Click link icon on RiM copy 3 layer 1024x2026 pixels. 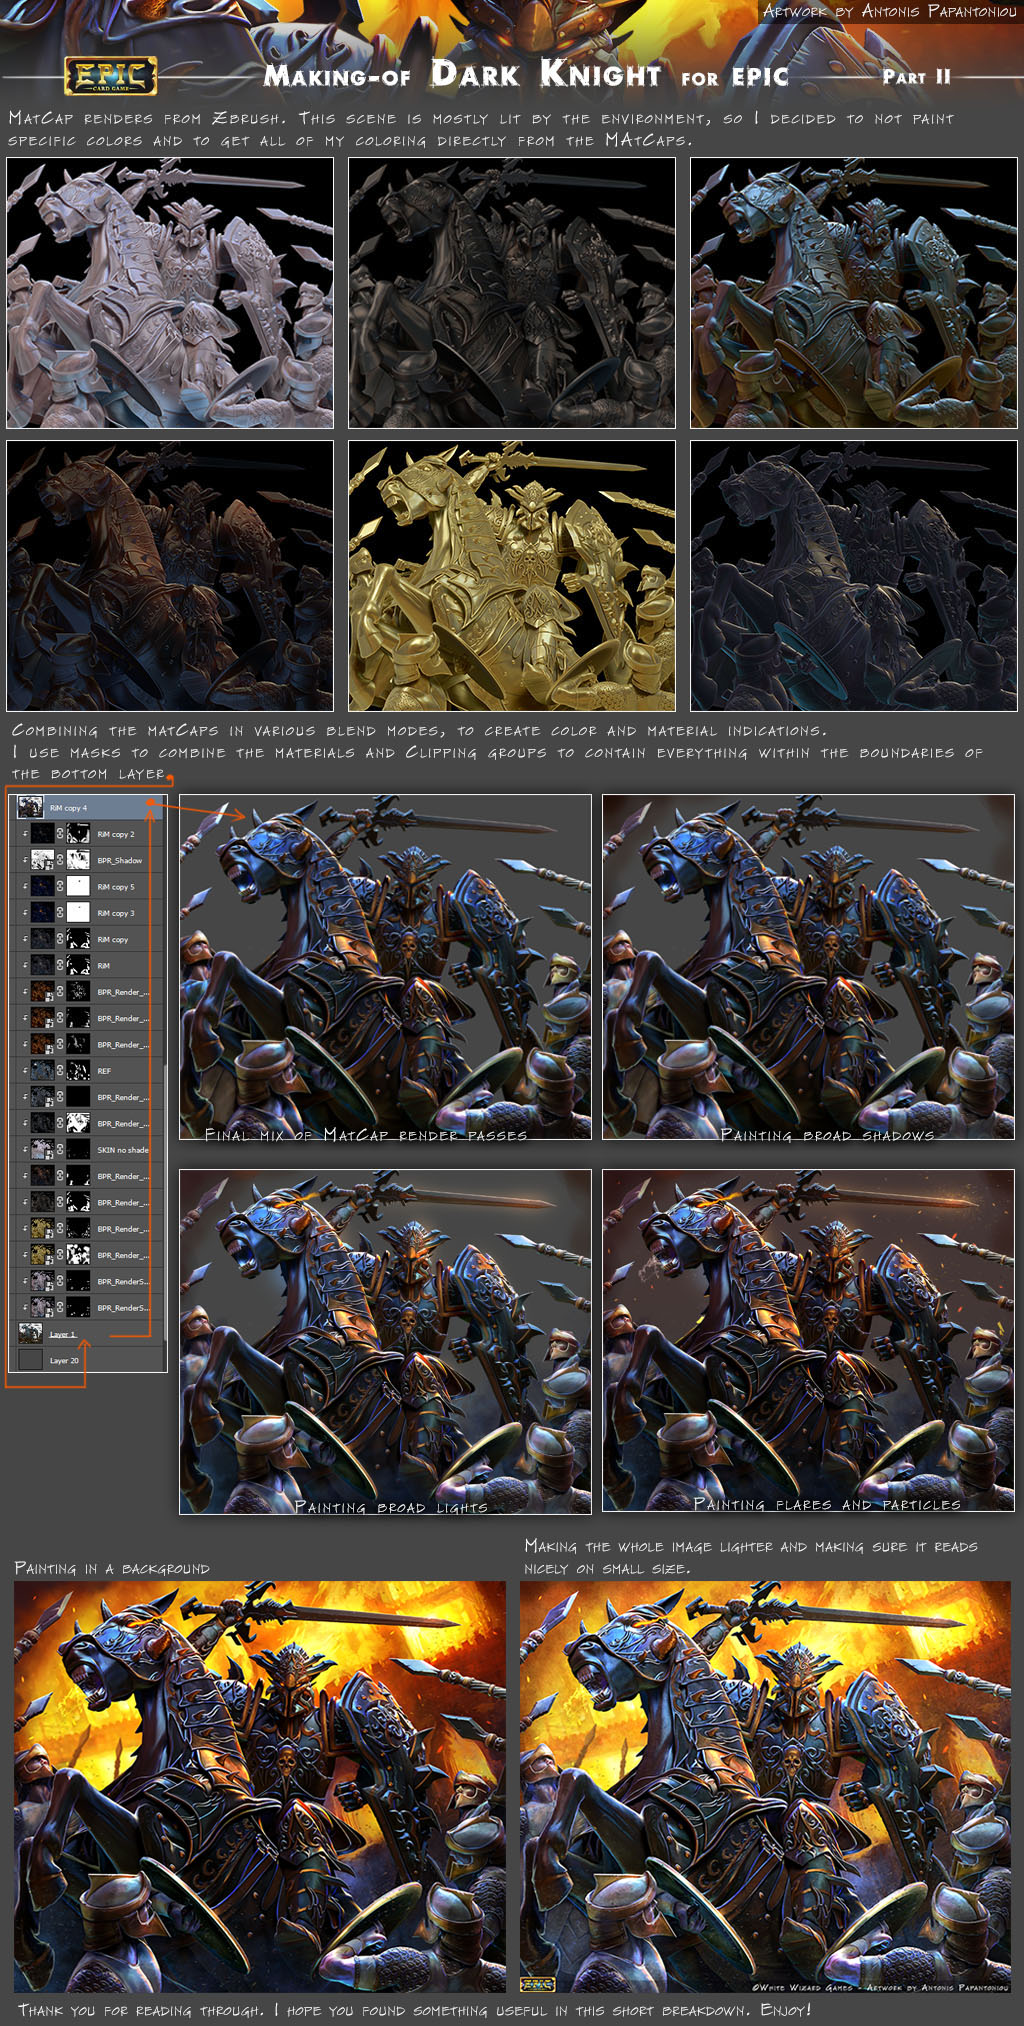point(60,912)
